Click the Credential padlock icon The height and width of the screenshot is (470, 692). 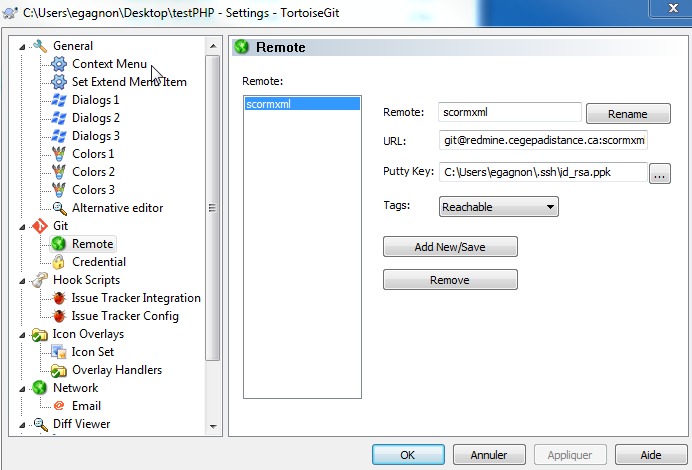click(59, 262)
